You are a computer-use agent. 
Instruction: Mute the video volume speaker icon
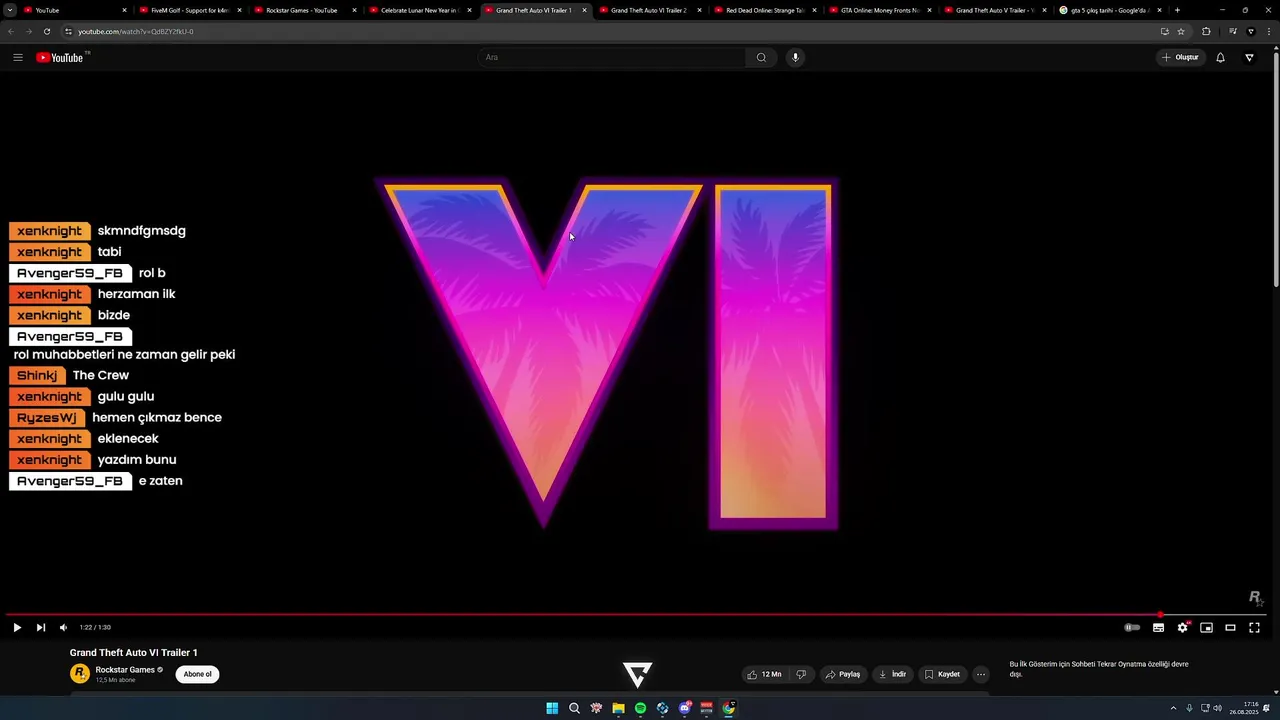tap(63, 627)
